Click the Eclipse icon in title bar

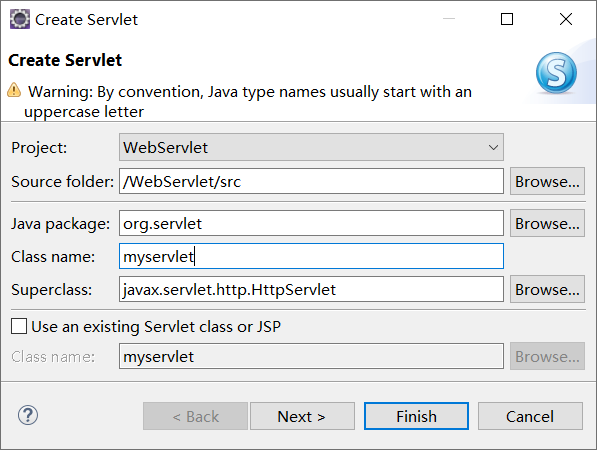[19, 19]
